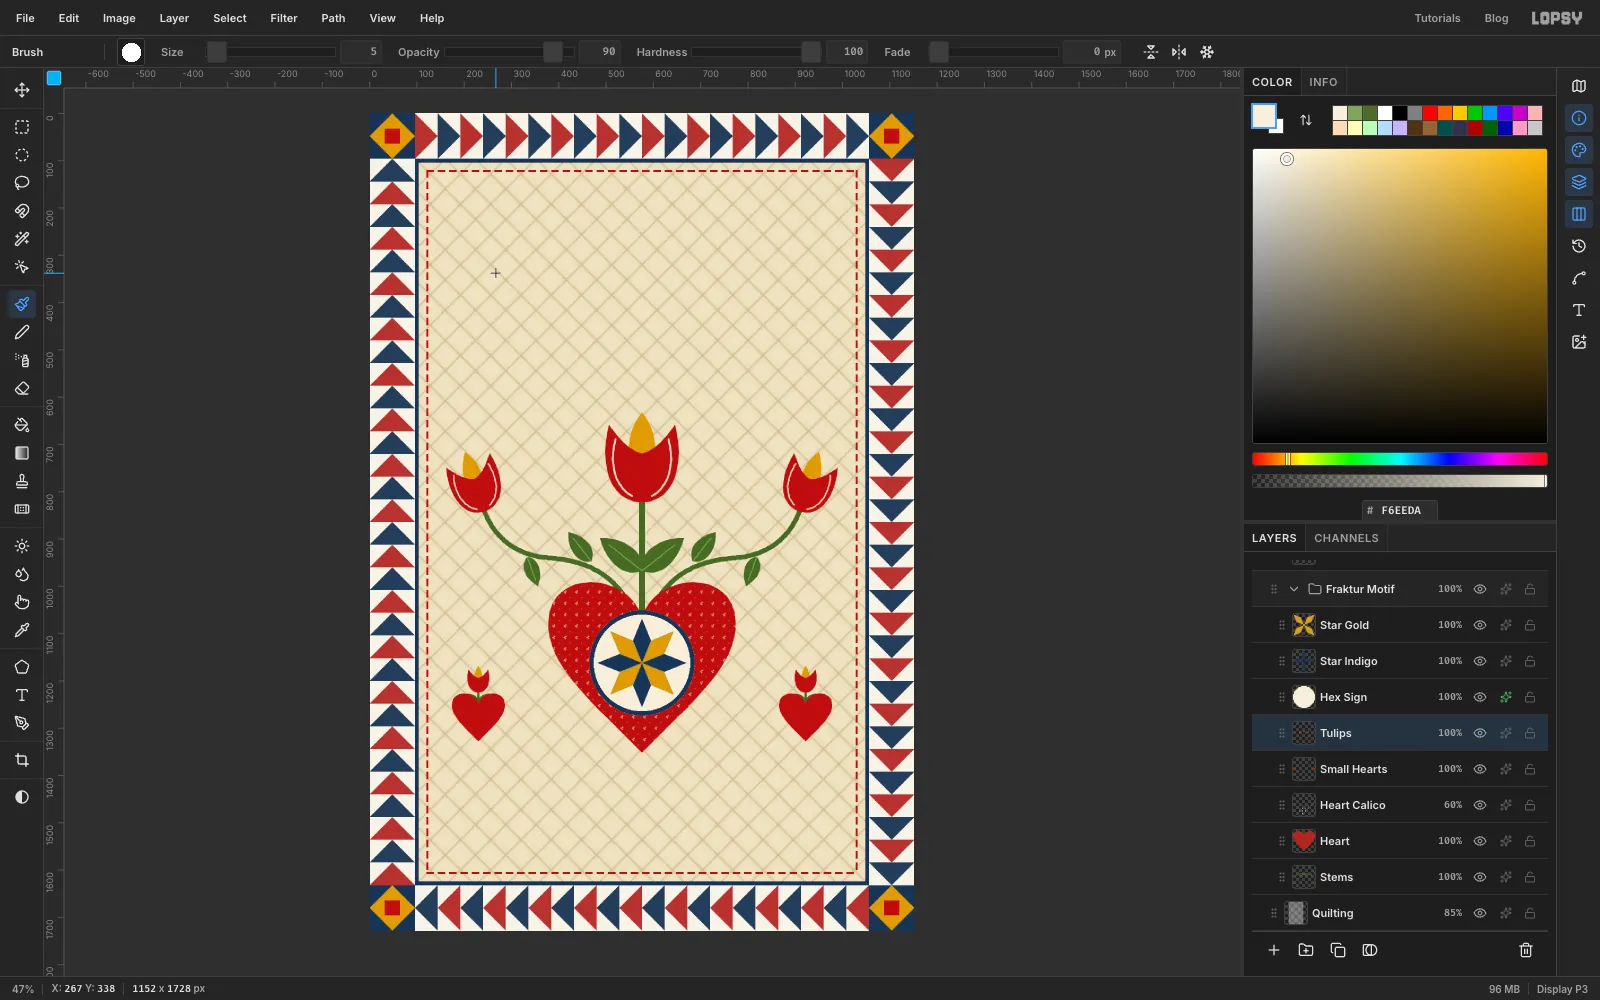The width and height of the screenshot is (1600, 1000).
Task: Hide the Stems layer
Action: click(x=1480, y=877)
